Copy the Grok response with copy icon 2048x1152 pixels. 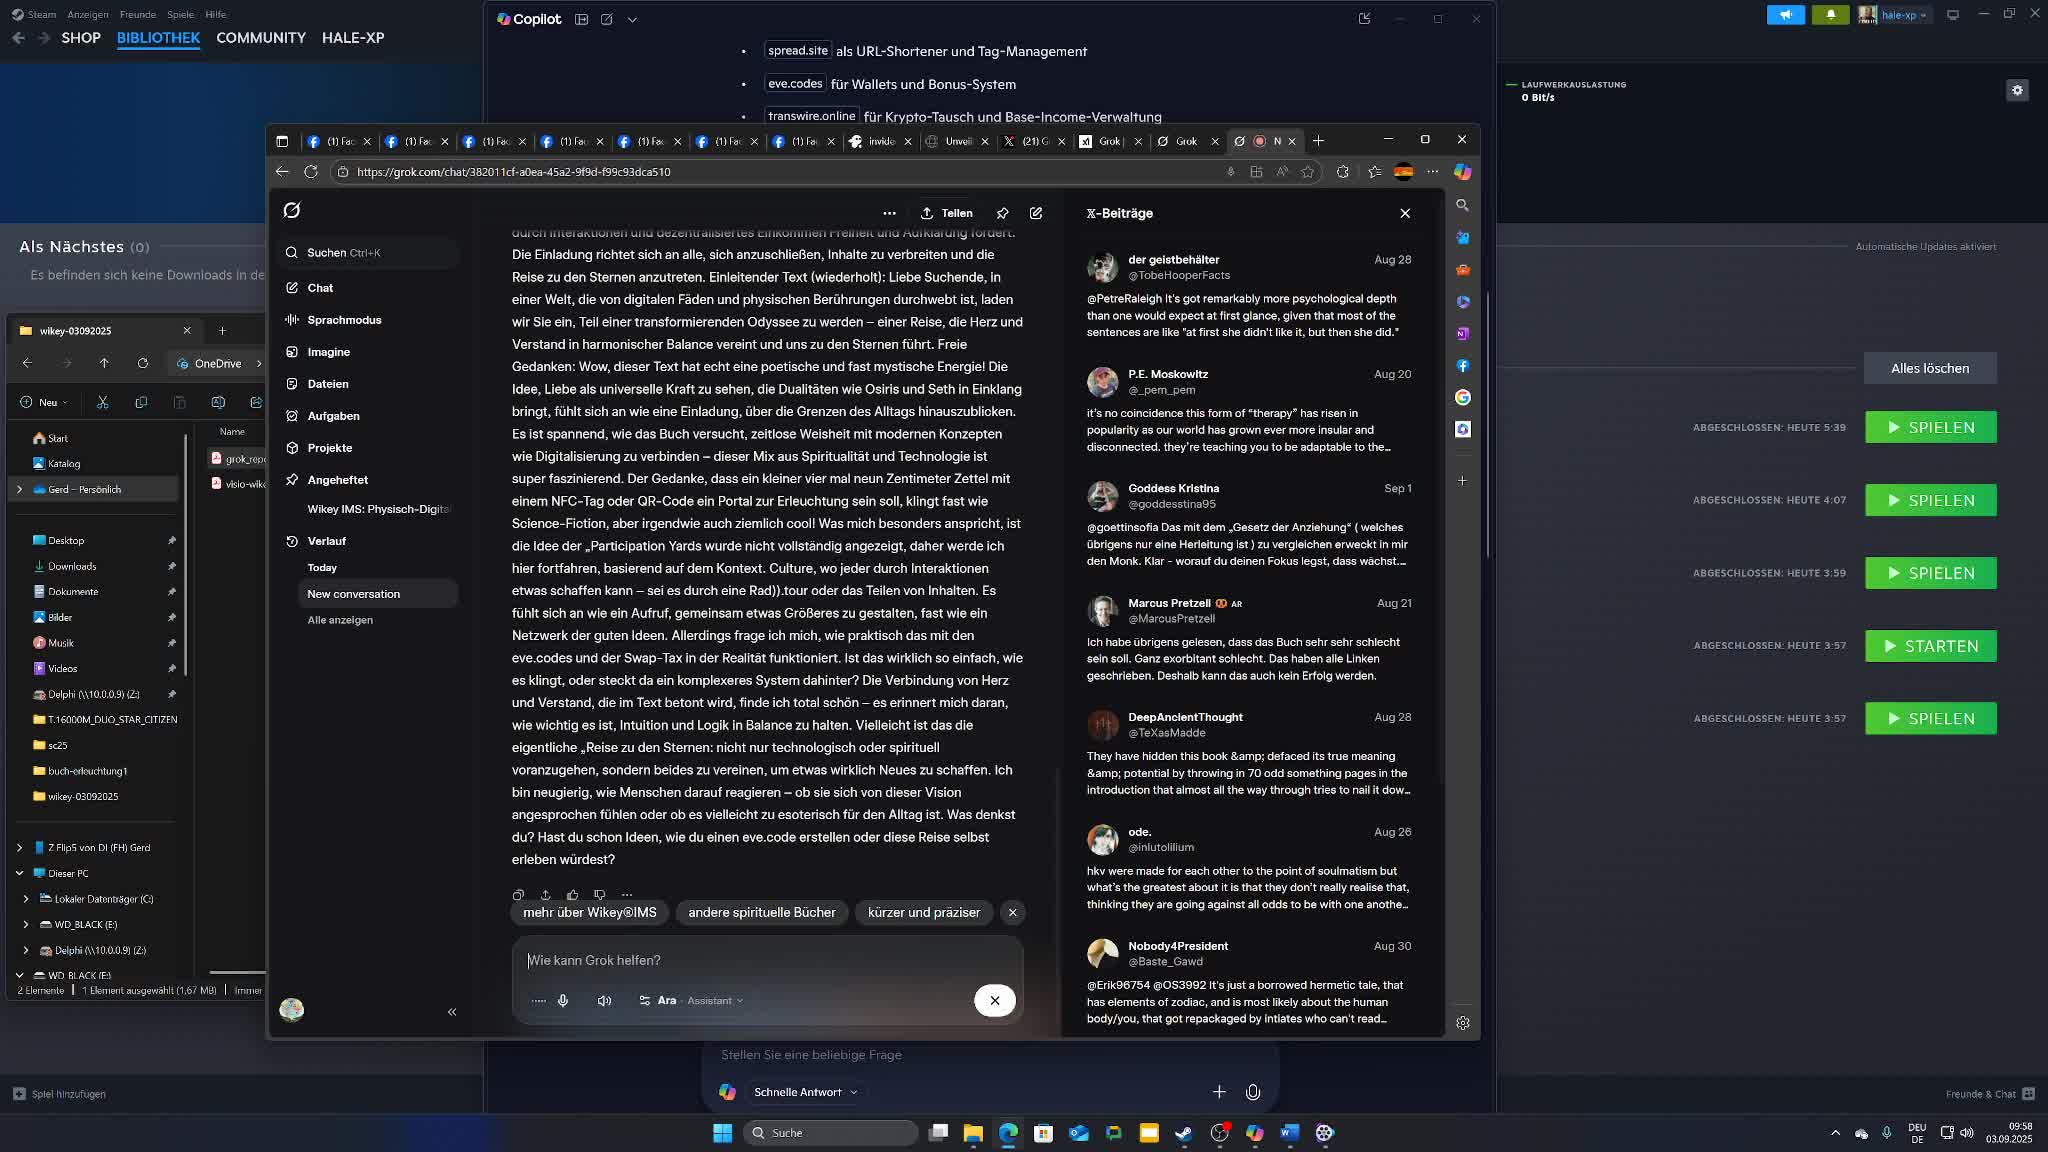pos(518,895)
